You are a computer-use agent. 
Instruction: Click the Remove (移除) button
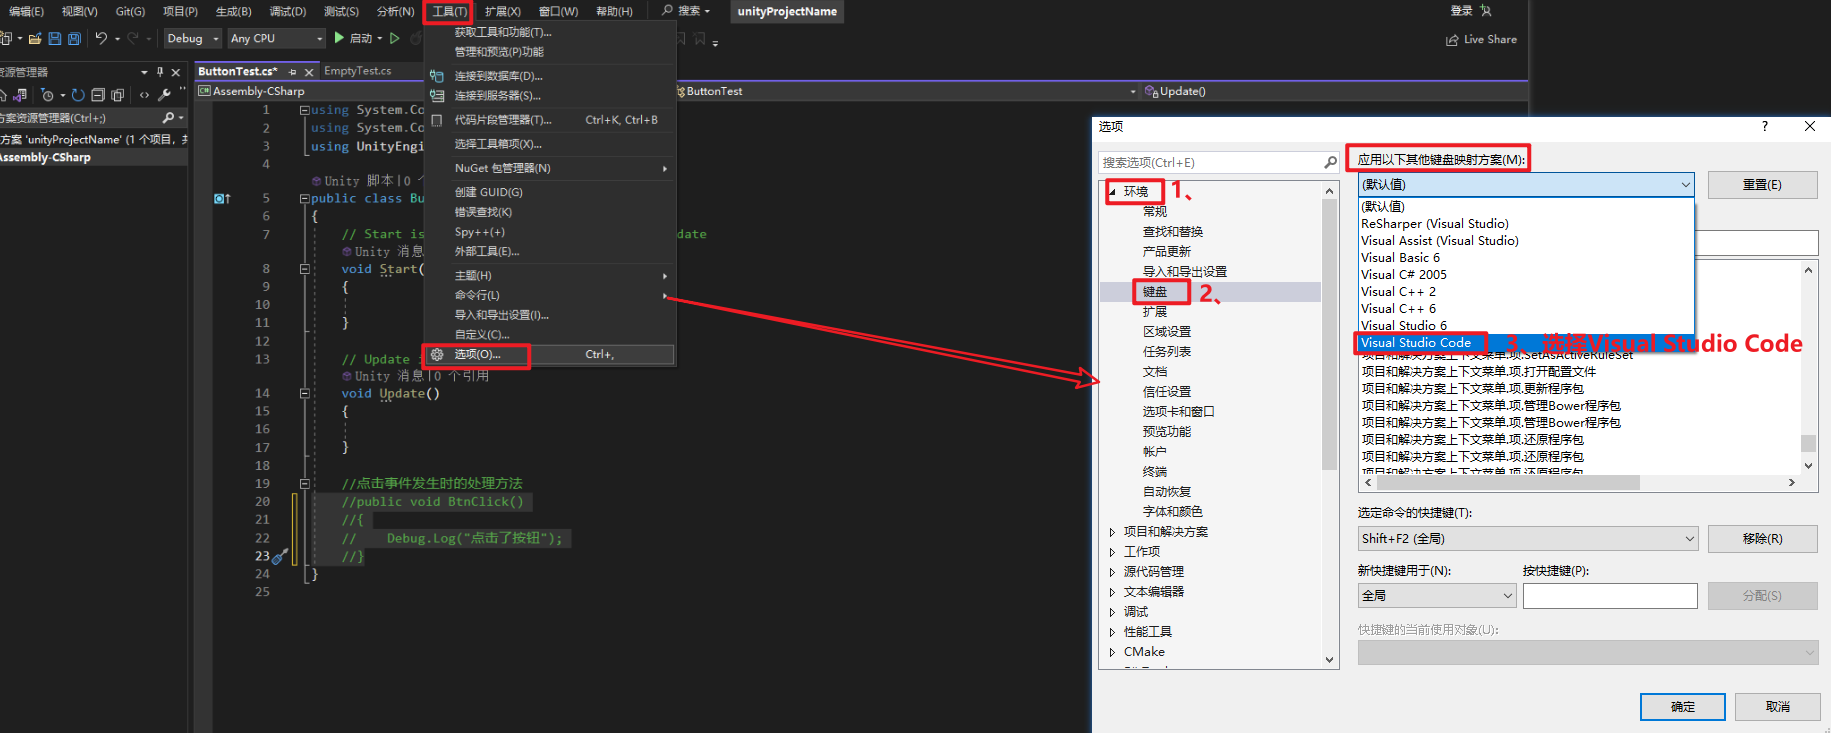click(1762, 538)
